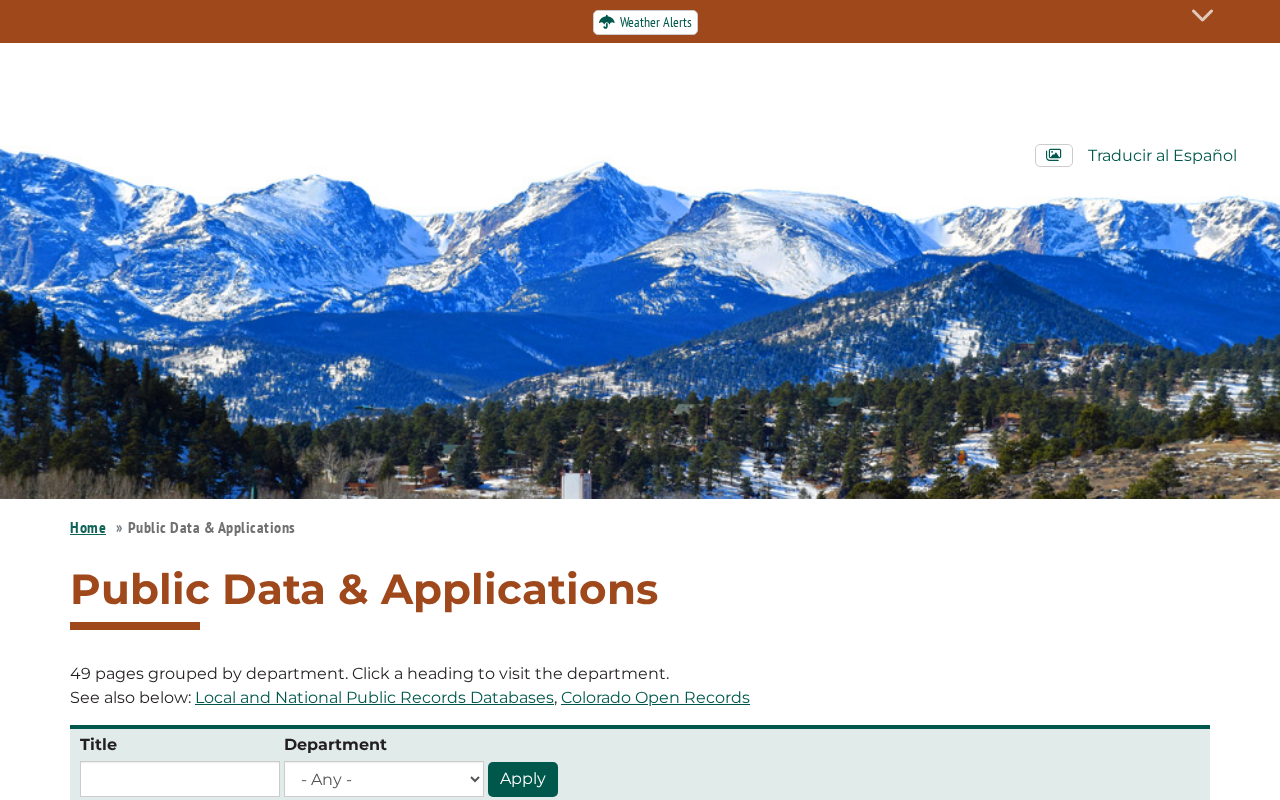Translate page via Traducir al Español
The width and height of the screenshot is (1280, 800).
tap(1162, 156)
